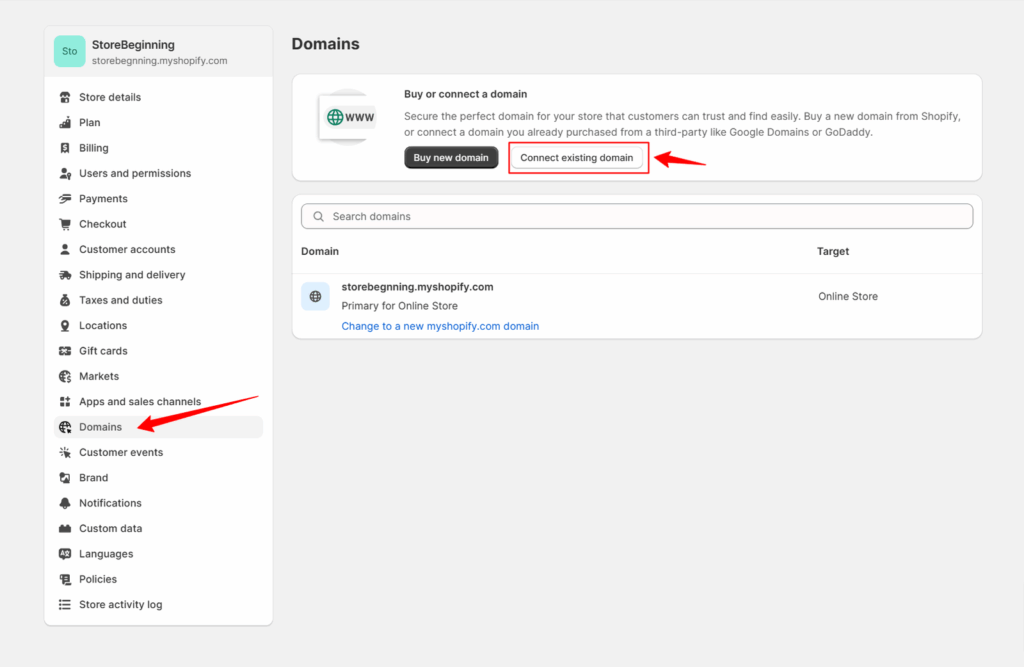Go to Users and permissions
Image resolution: width=1024 pixels, height=667 pixels.
coord(134,173)
